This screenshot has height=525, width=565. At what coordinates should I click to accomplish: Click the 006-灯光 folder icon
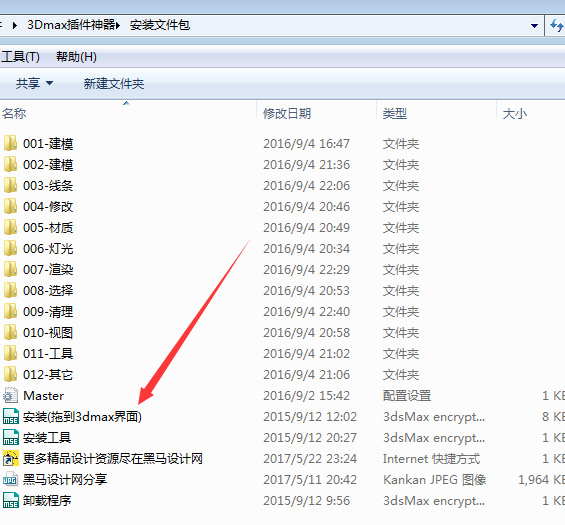[10, 248]
